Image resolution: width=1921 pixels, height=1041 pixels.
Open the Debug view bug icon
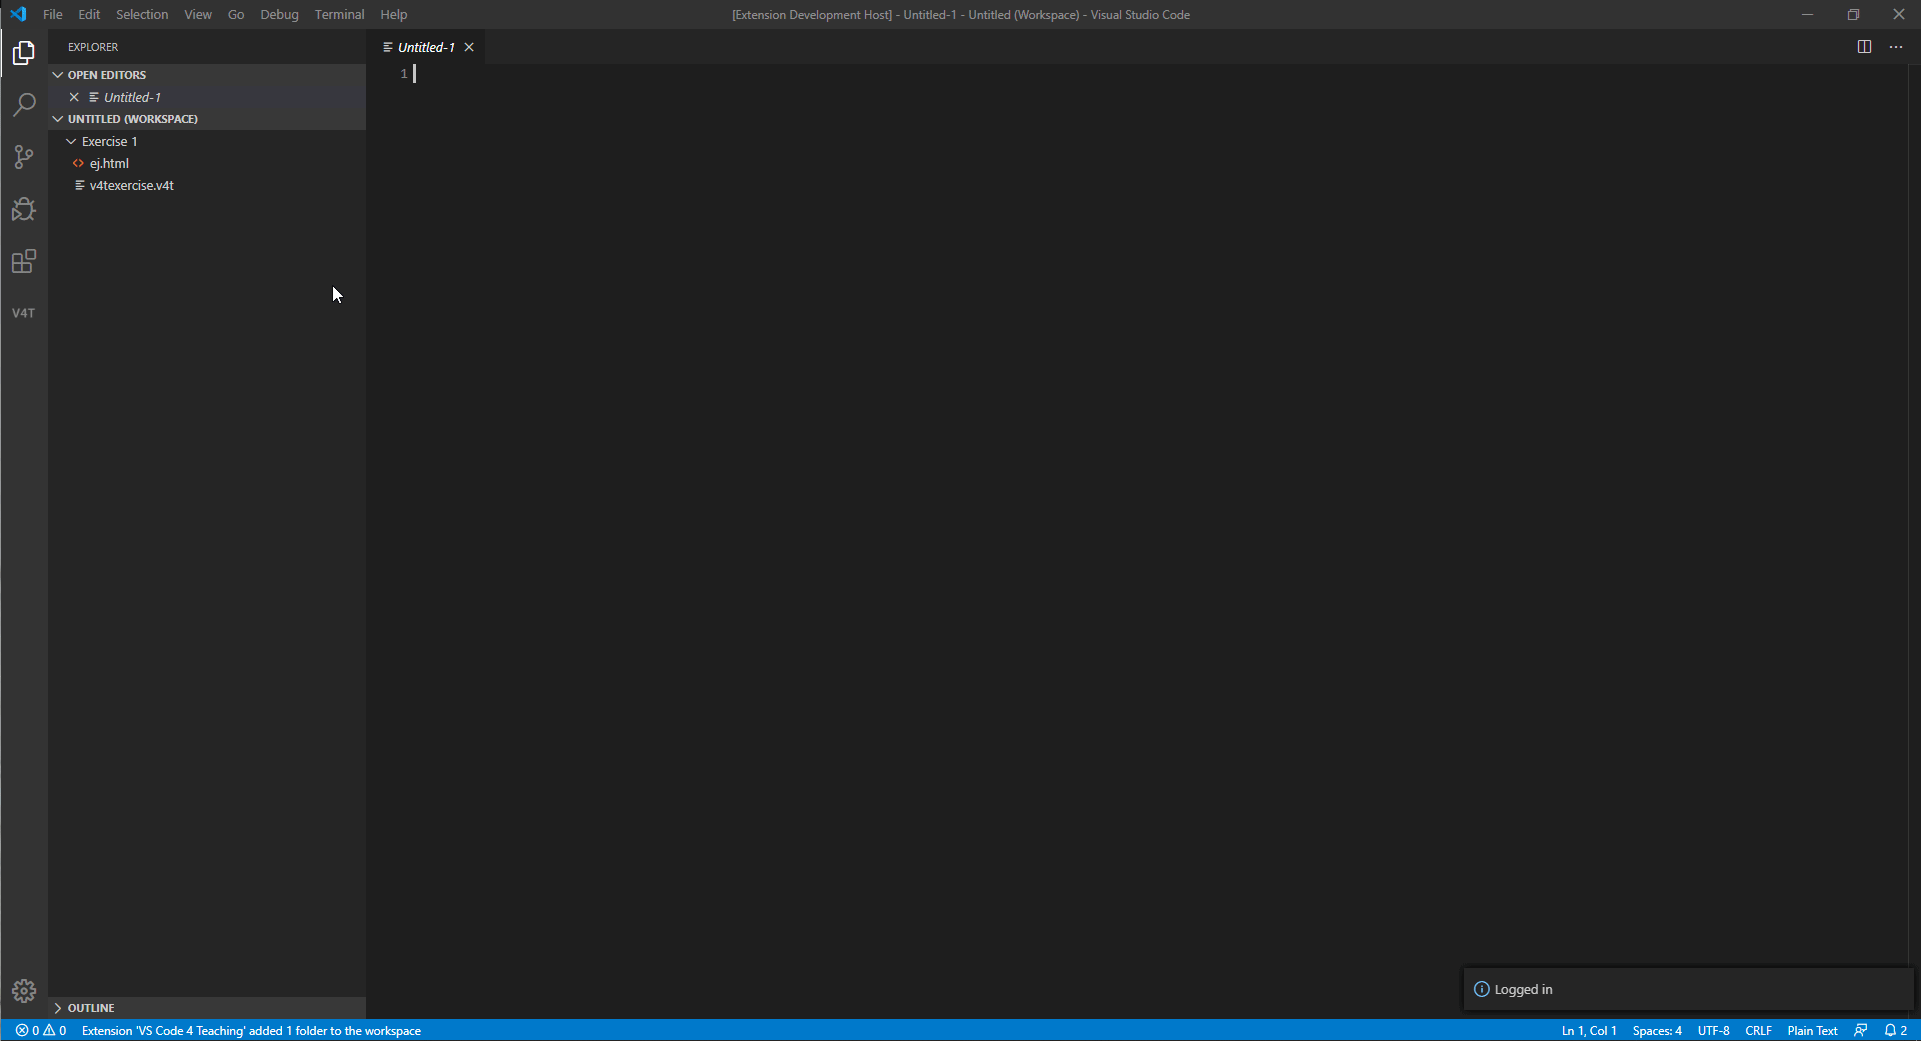pos(24,209)
